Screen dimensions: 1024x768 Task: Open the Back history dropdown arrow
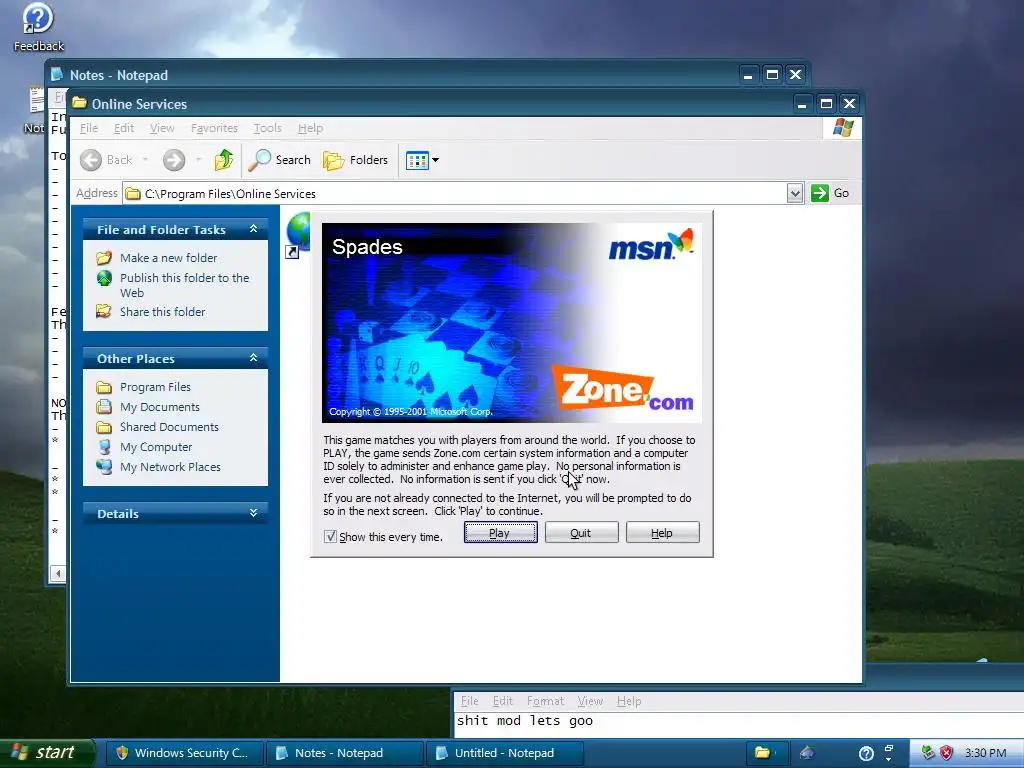coord(145,160)
